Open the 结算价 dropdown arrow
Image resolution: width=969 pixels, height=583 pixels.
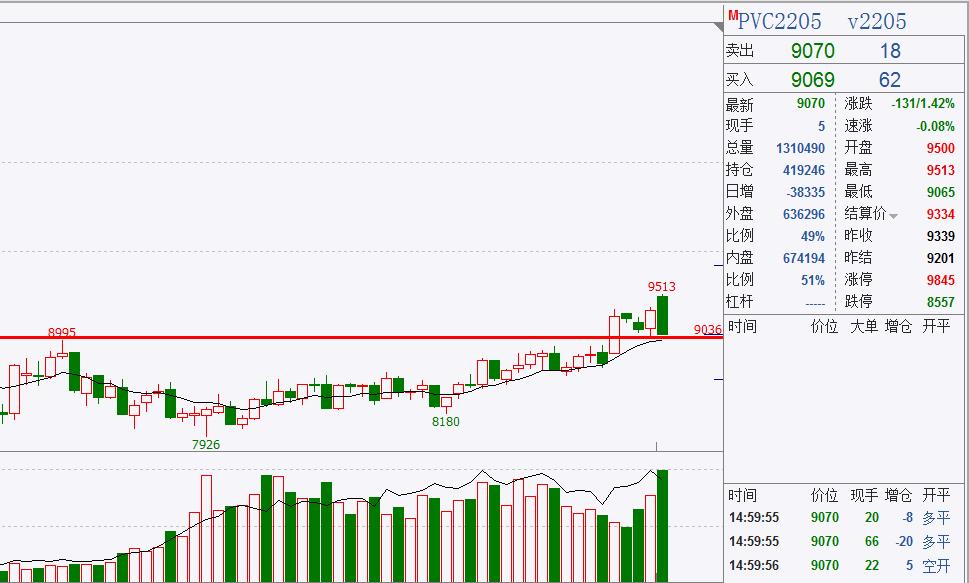(893, 216)
